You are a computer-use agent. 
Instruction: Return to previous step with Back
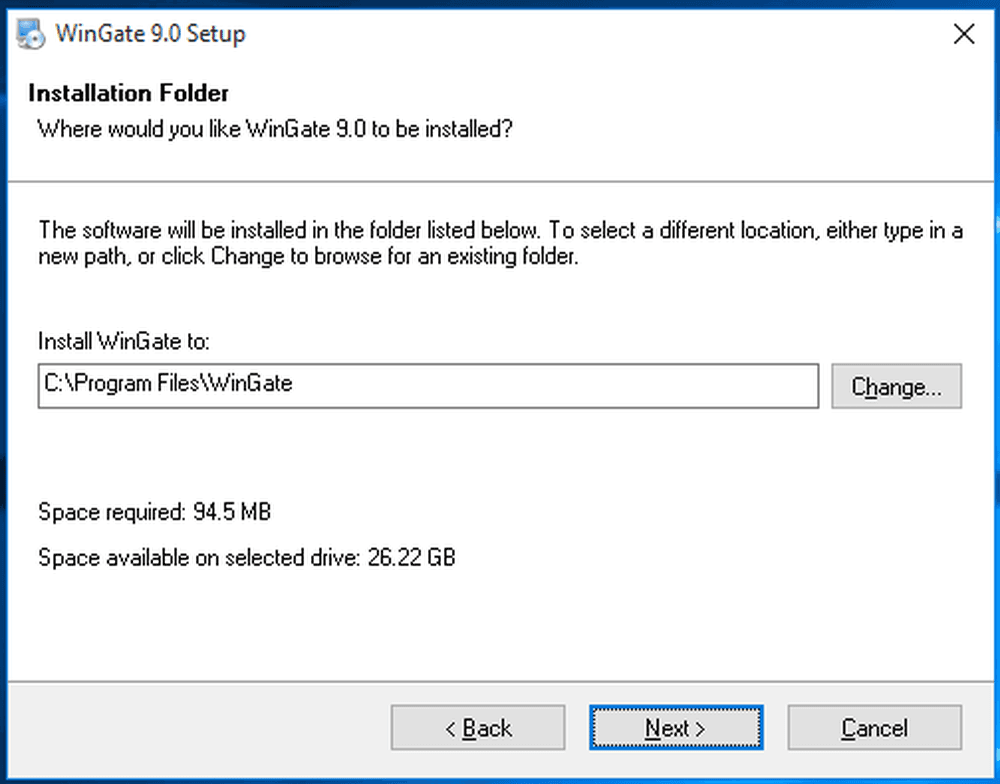[478, 727]
